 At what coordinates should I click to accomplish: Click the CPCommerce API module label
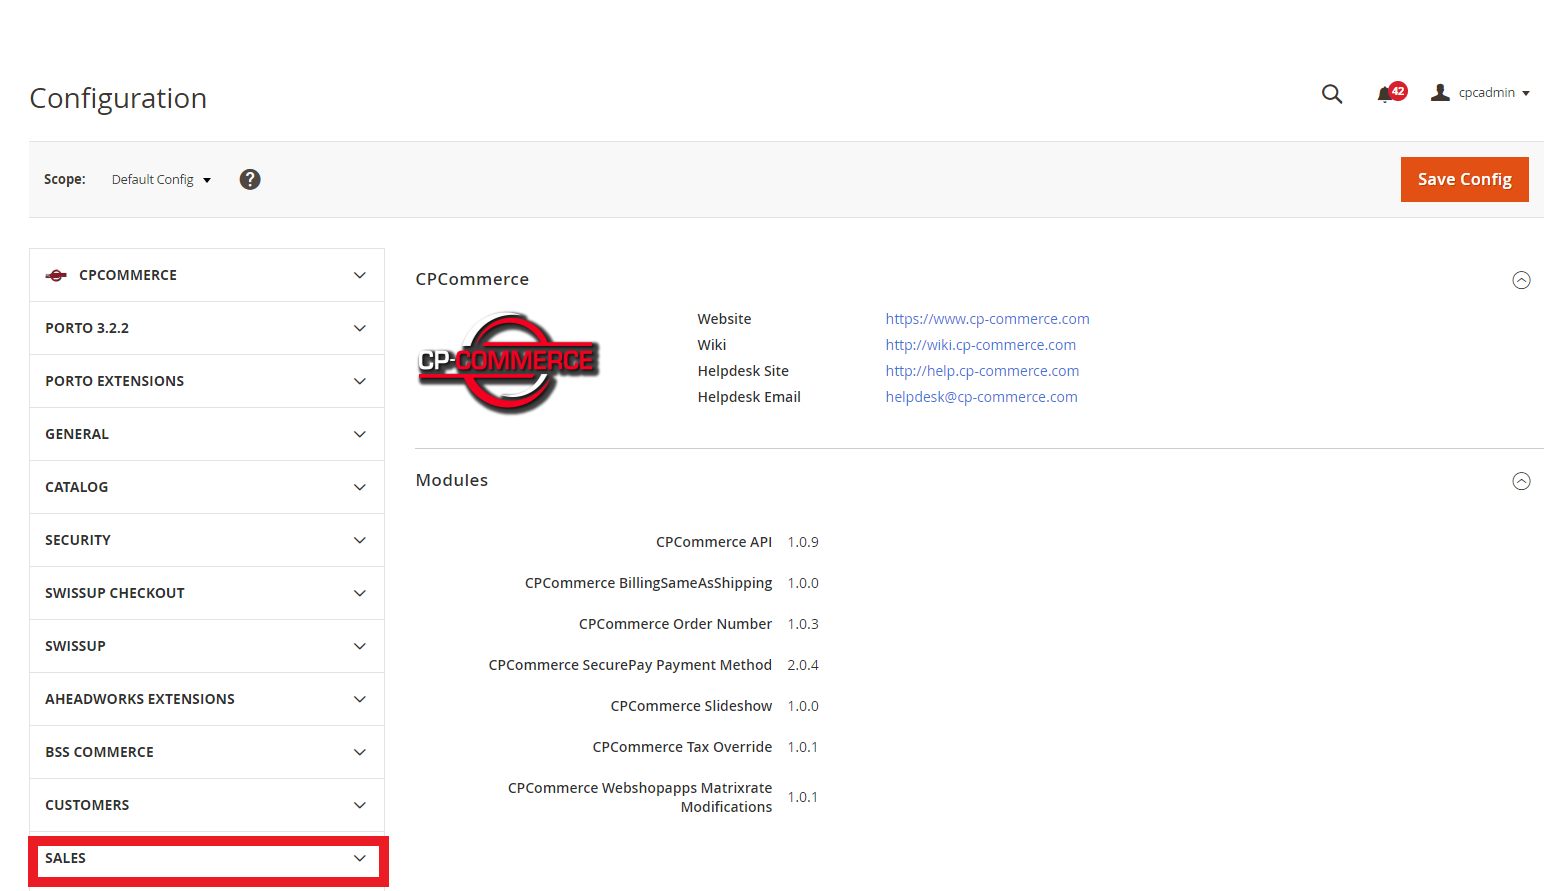[x=714, y=542]
